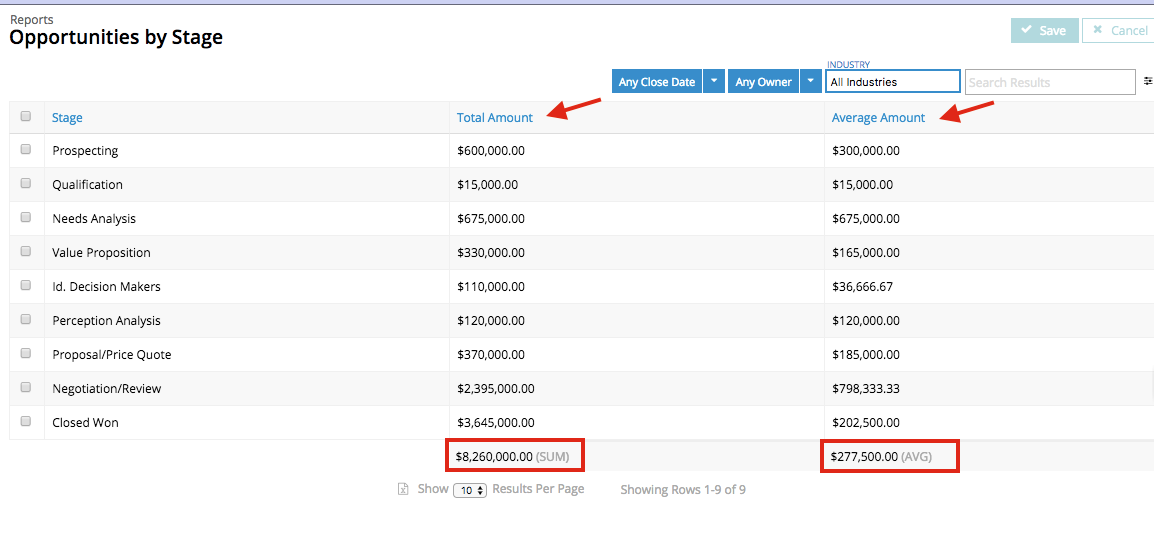Sort by the Total Amount column header

click(495, 118)
